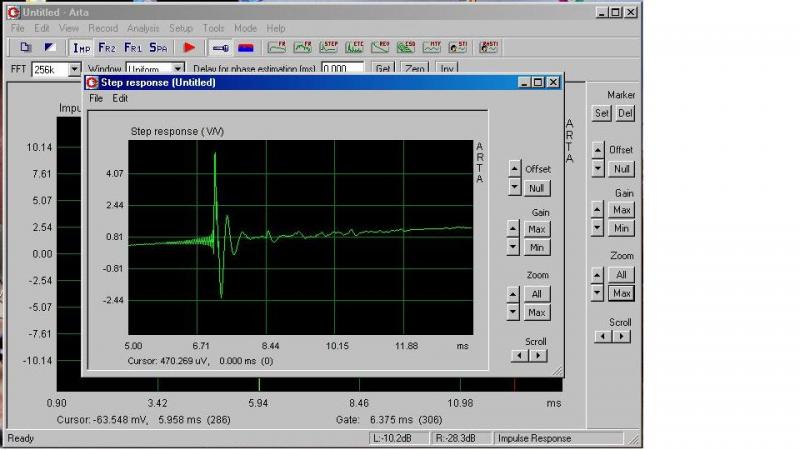Select the Fr2 dual-channel frequency response icon
Viewport: 800px width, 450px height.
coord(107,47)
